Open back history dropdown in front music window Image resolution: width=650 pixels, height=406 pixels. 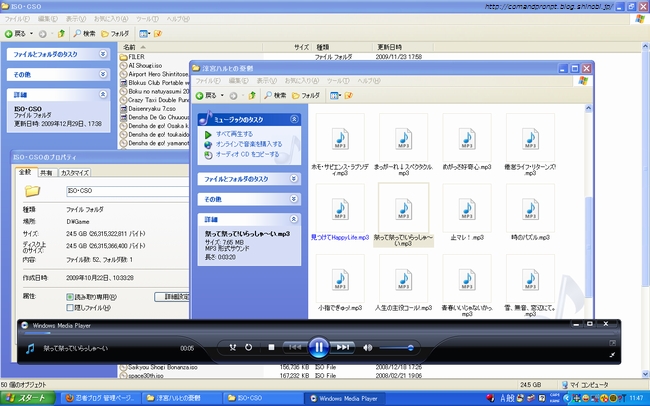[x=222, y=96]
